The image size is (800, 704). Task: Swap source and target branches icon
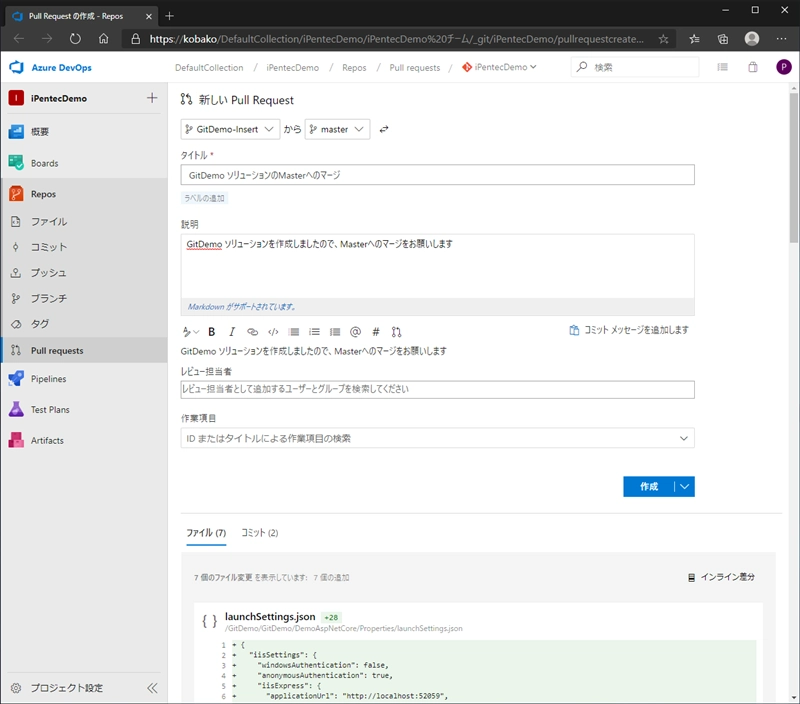384,129
